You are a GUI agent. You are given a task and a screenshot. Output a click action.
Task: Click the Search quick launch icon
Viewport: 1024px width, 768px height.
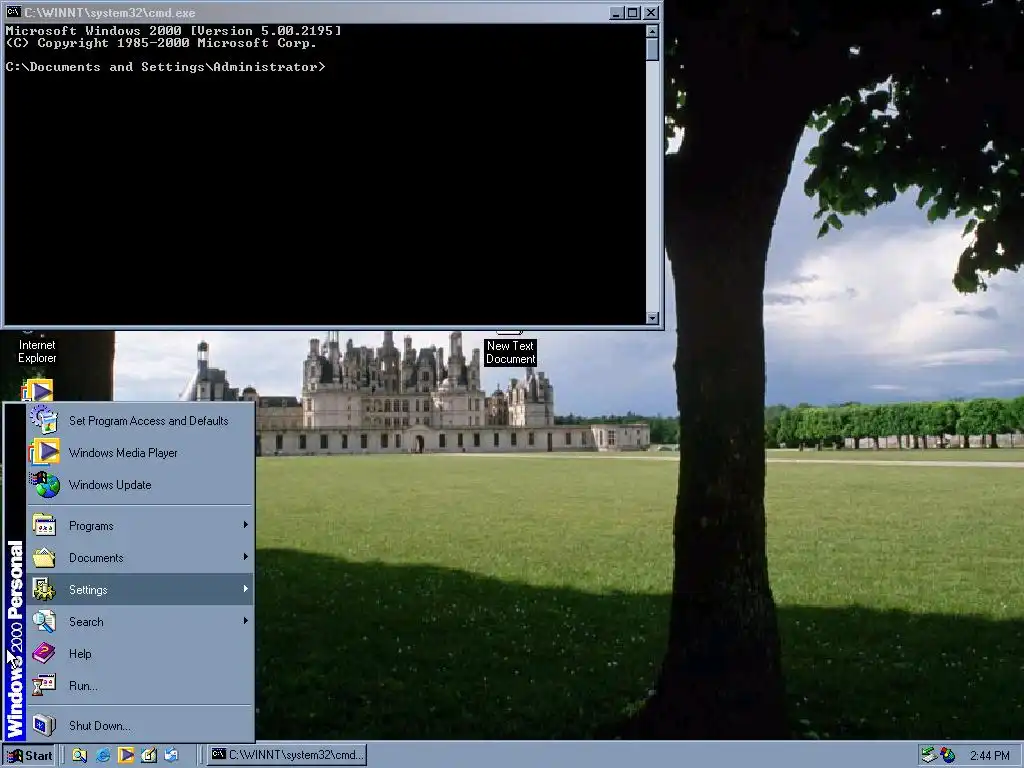(x=80, y=756)
